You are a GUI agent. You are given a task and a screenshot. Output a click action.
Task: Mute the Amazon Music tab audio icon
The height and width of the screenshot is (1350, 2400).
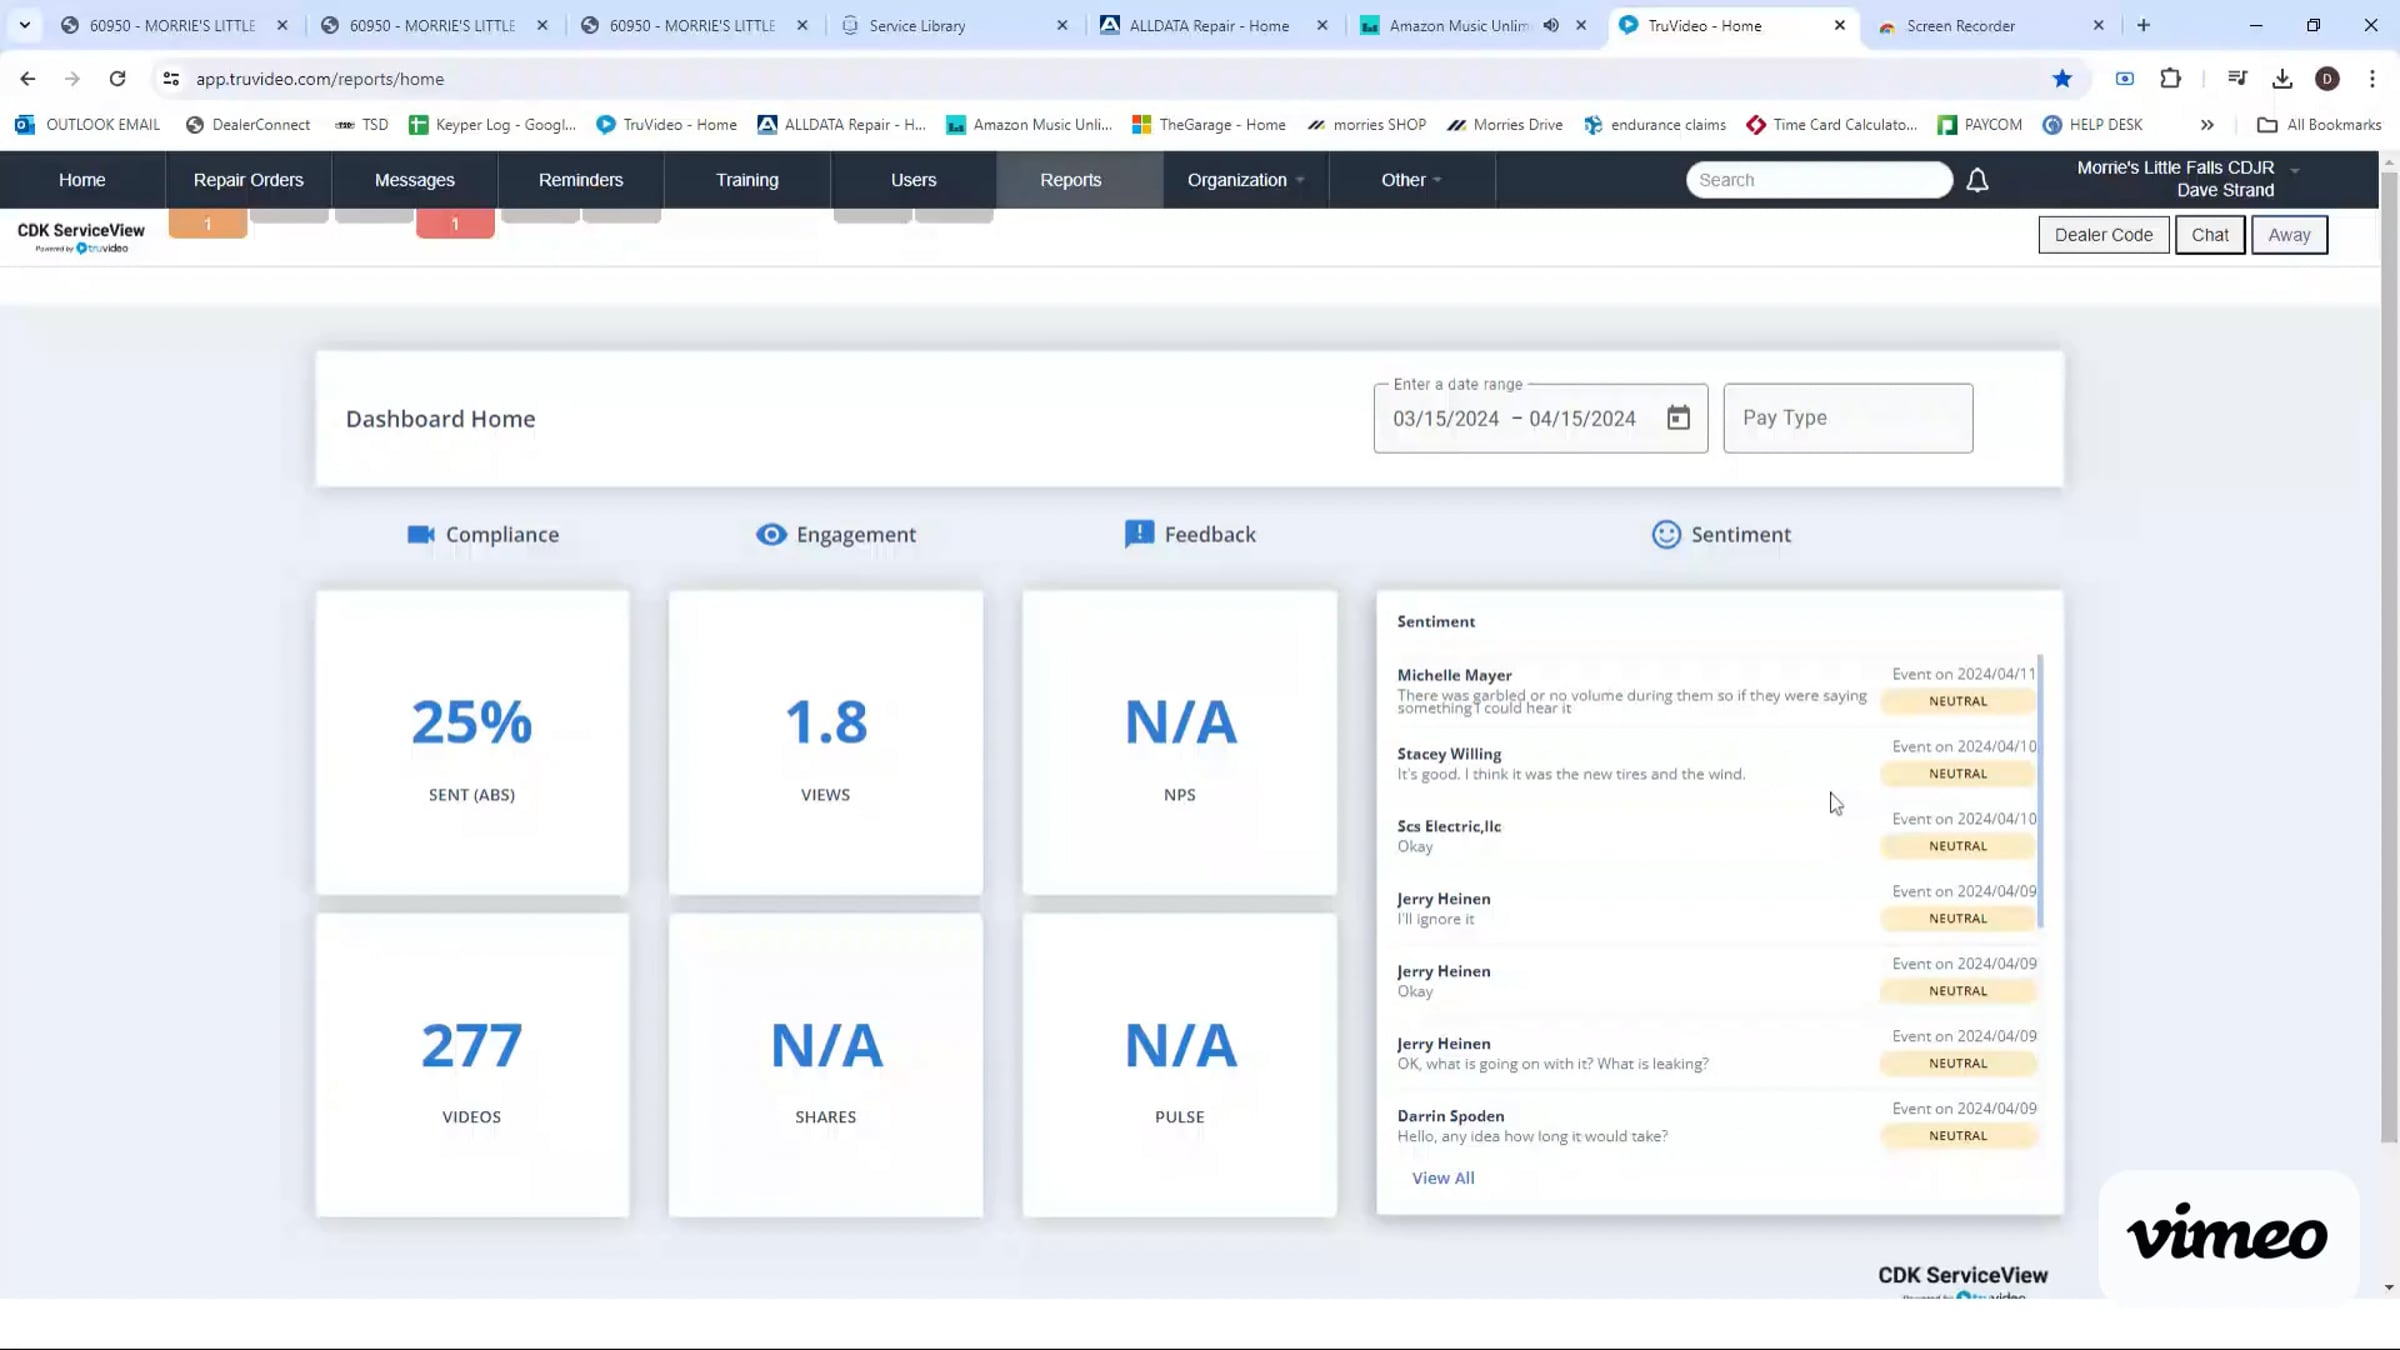[x=1551, y=26]
